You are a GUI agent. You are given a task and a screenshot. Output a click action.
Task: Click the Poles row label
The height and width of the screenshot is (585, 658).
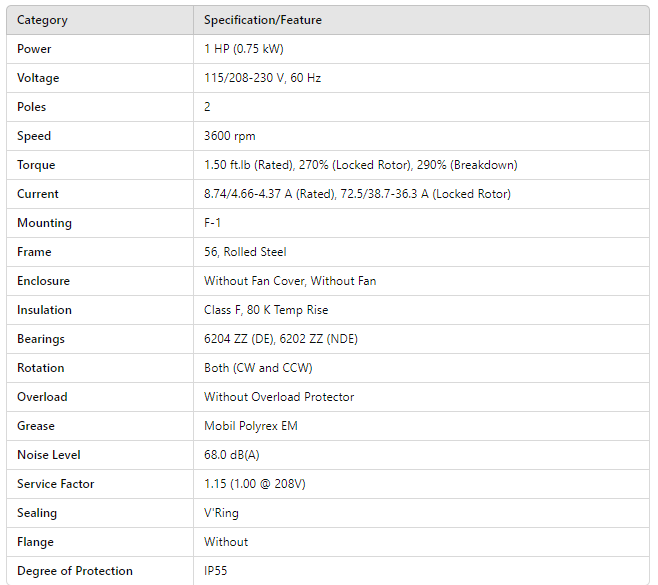coord(32,107)
